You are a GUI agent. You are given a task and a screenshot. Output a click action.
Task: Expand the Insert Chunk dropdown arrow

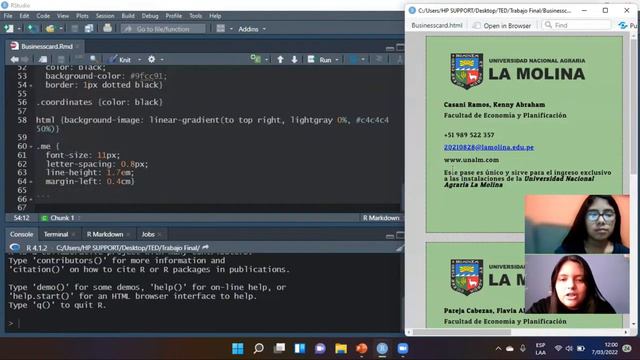click(x=267, y=60)
